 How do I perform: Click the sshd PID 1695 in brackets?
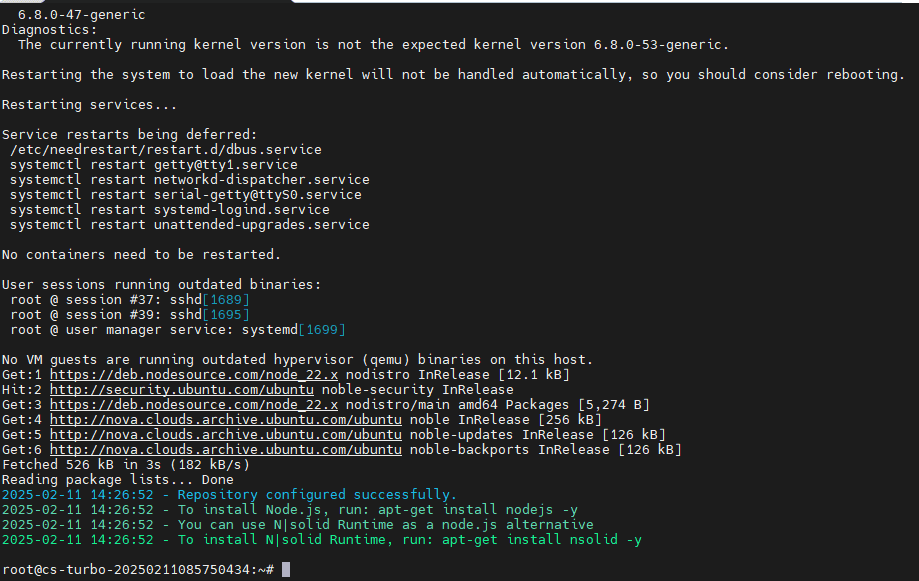pyautogui.click(x=225, y=314)
